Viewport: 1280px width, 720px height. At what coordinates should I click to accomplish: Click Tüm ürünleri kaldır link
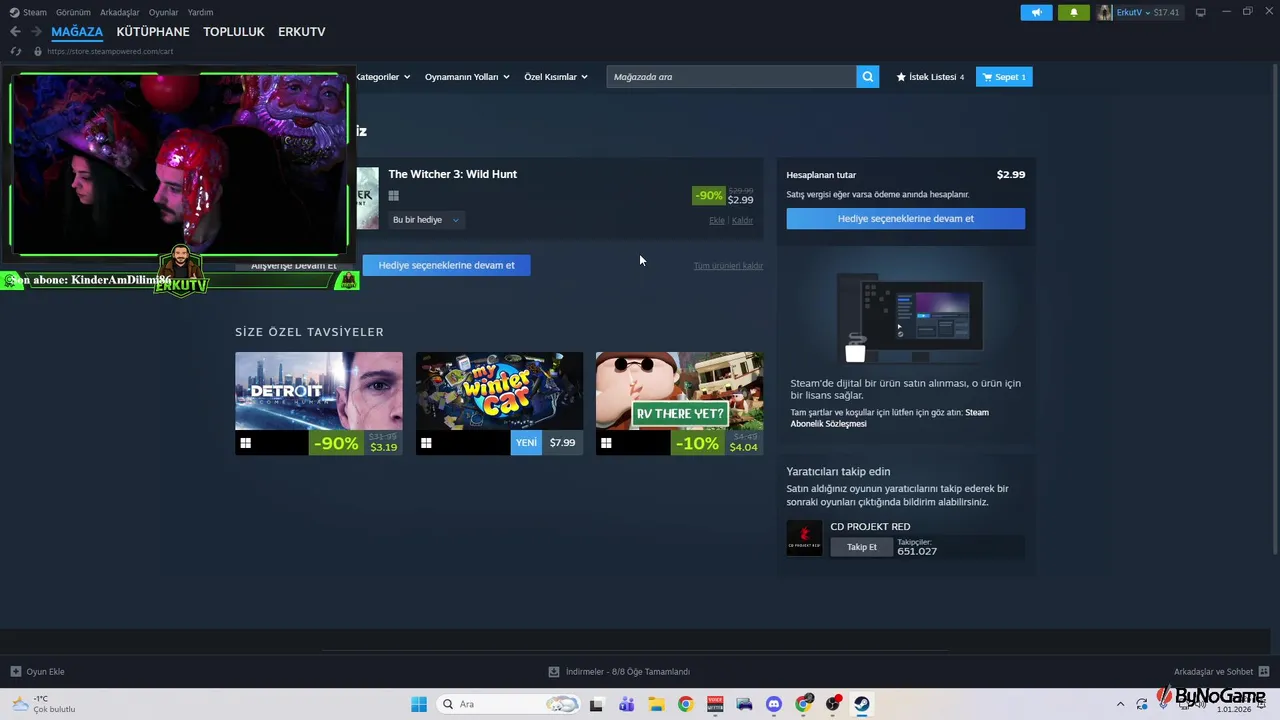click(728, 266)
